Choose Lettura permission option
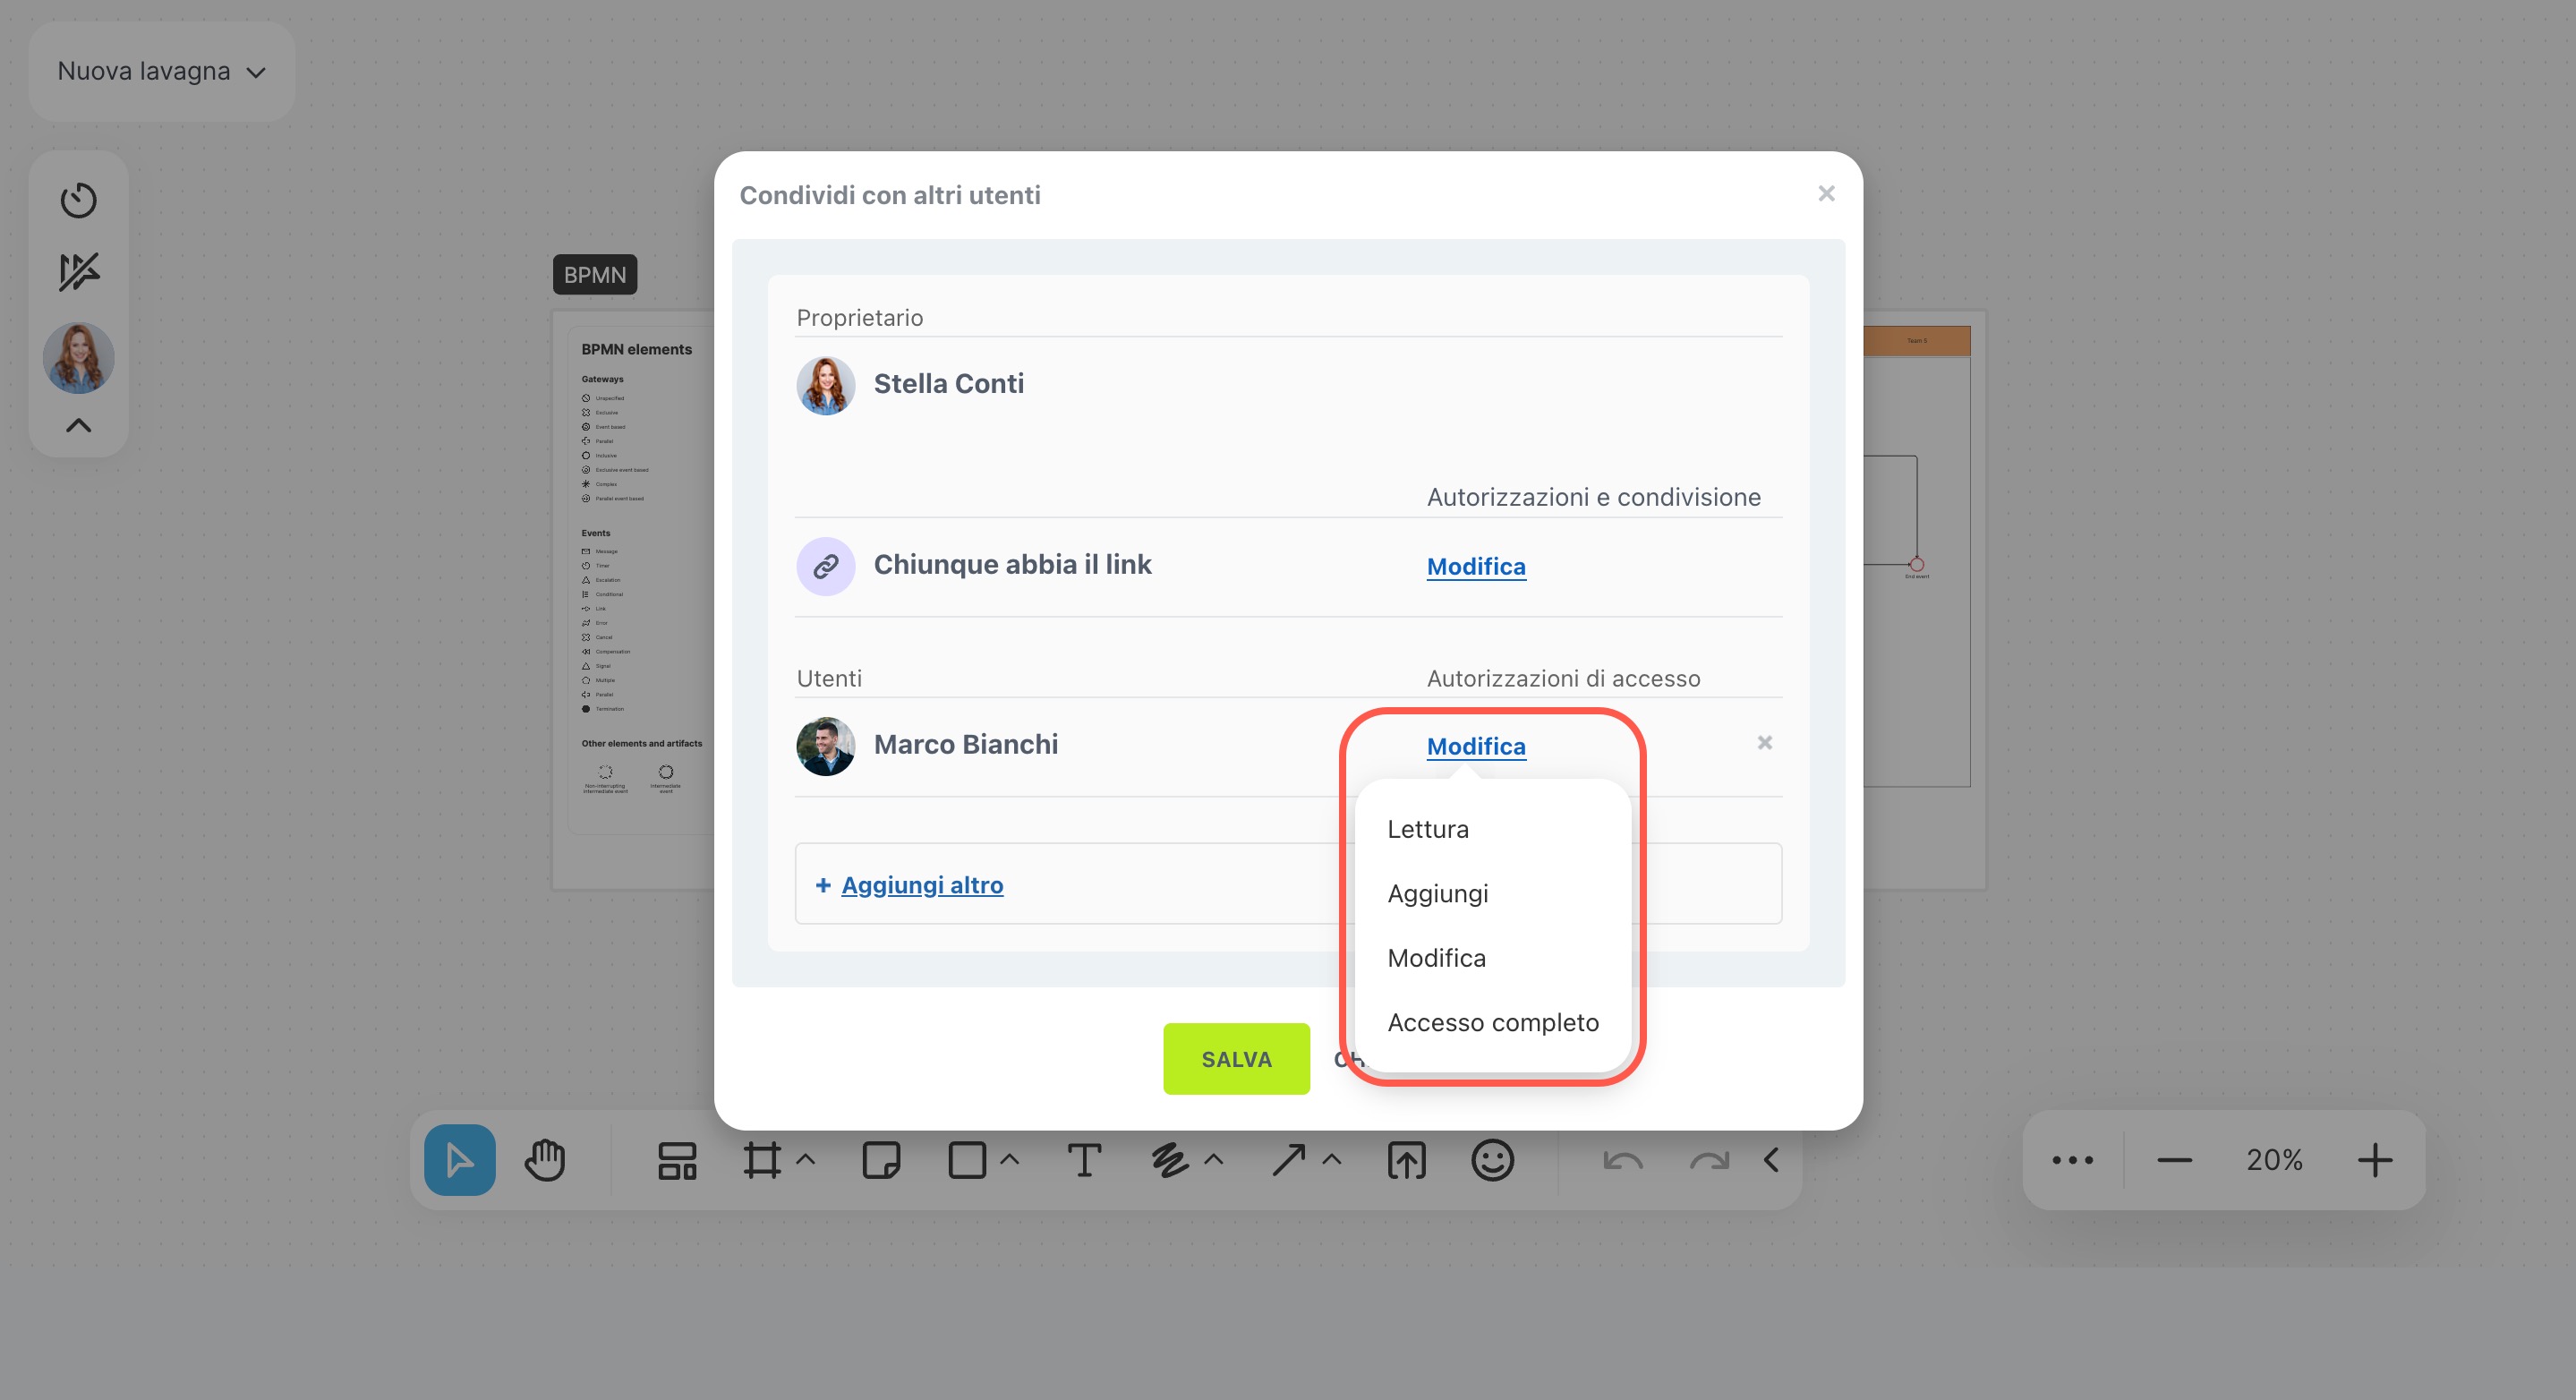 coord(1427,829)
